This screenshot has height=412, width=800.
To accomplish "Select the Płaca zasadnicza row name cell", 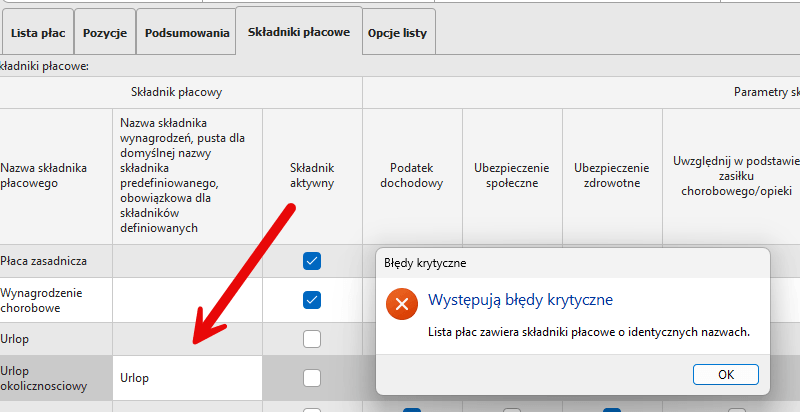I will 56,261.
